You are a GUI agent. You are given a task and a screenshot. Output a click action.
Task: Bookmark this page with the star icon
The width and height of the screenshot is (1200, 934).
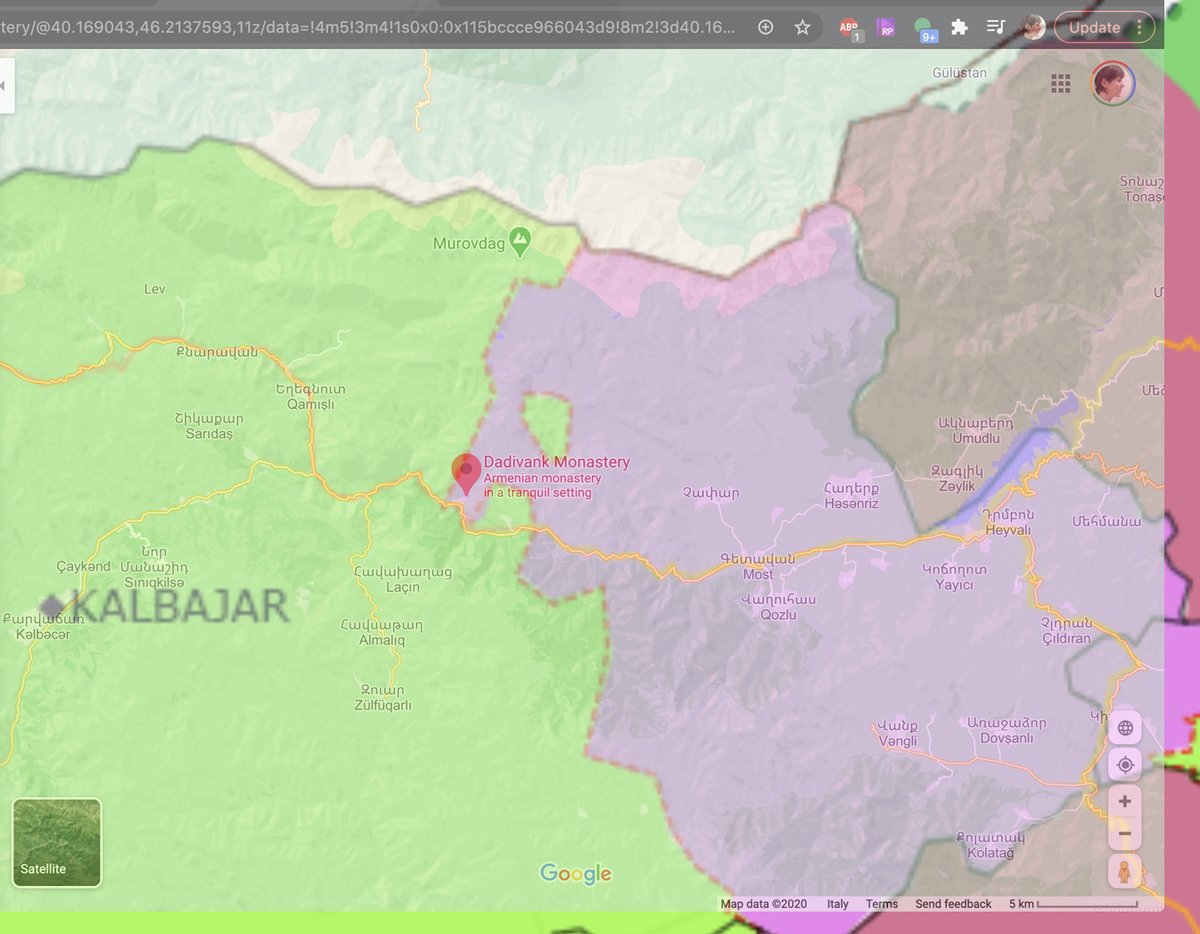[802, 28]
